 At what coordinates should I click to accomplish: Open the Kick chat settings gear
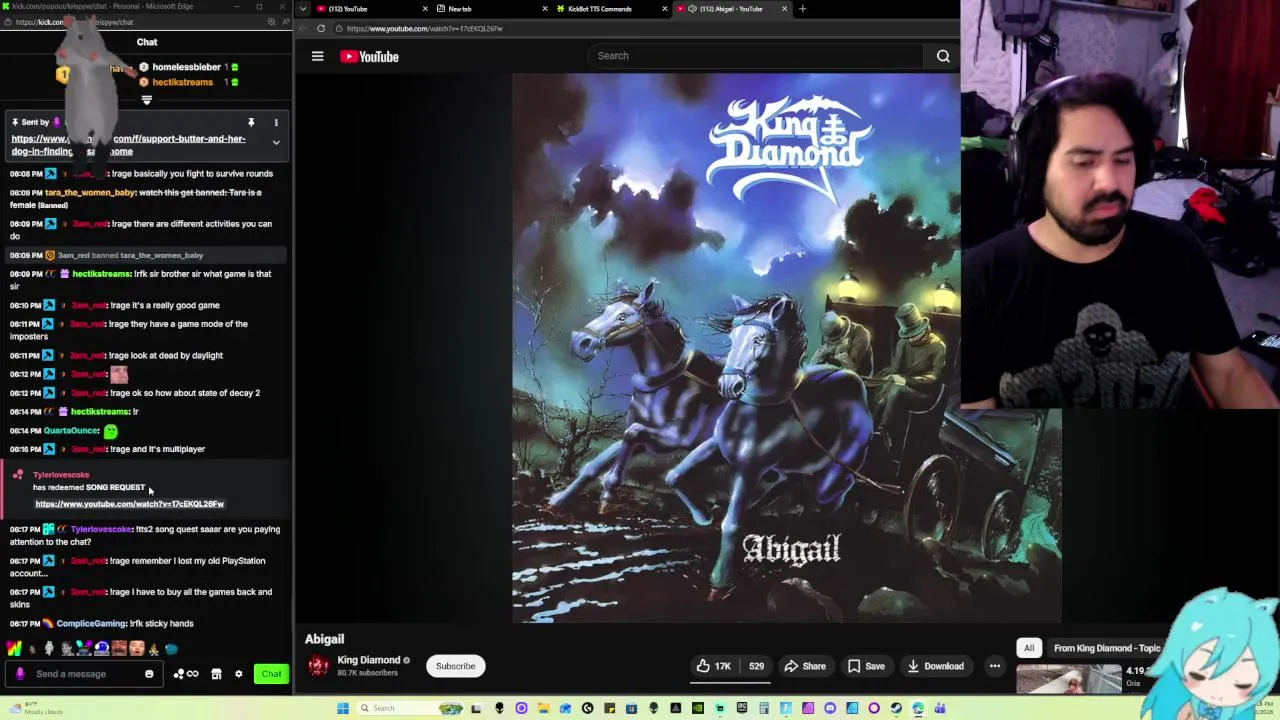[x=238, y=674]
